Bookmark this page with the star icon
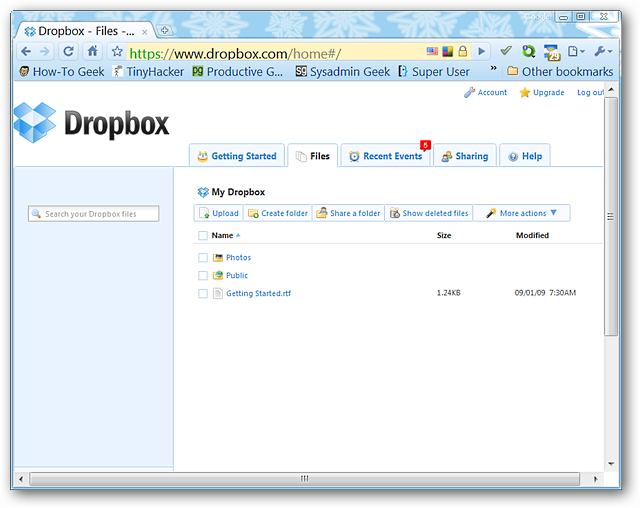640x508 pixels. 117,51
